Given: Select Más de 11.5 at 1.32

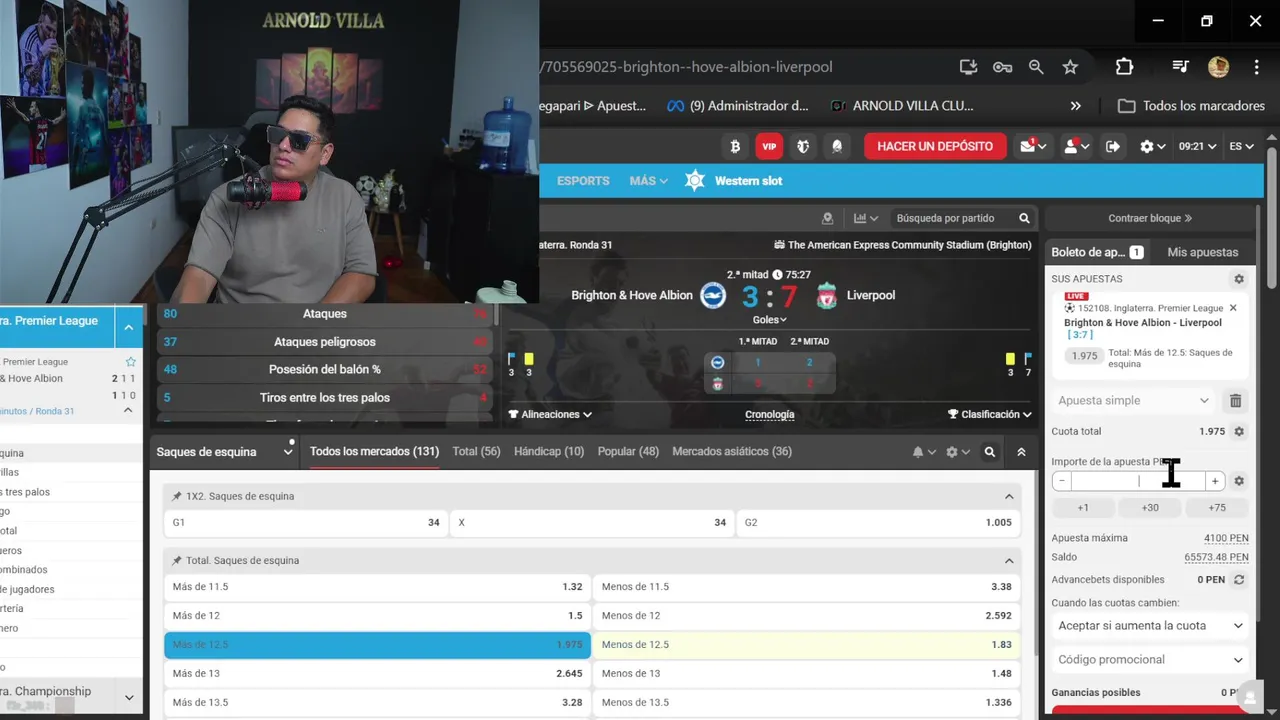Looking at the screenshot, I should (377, 587).
